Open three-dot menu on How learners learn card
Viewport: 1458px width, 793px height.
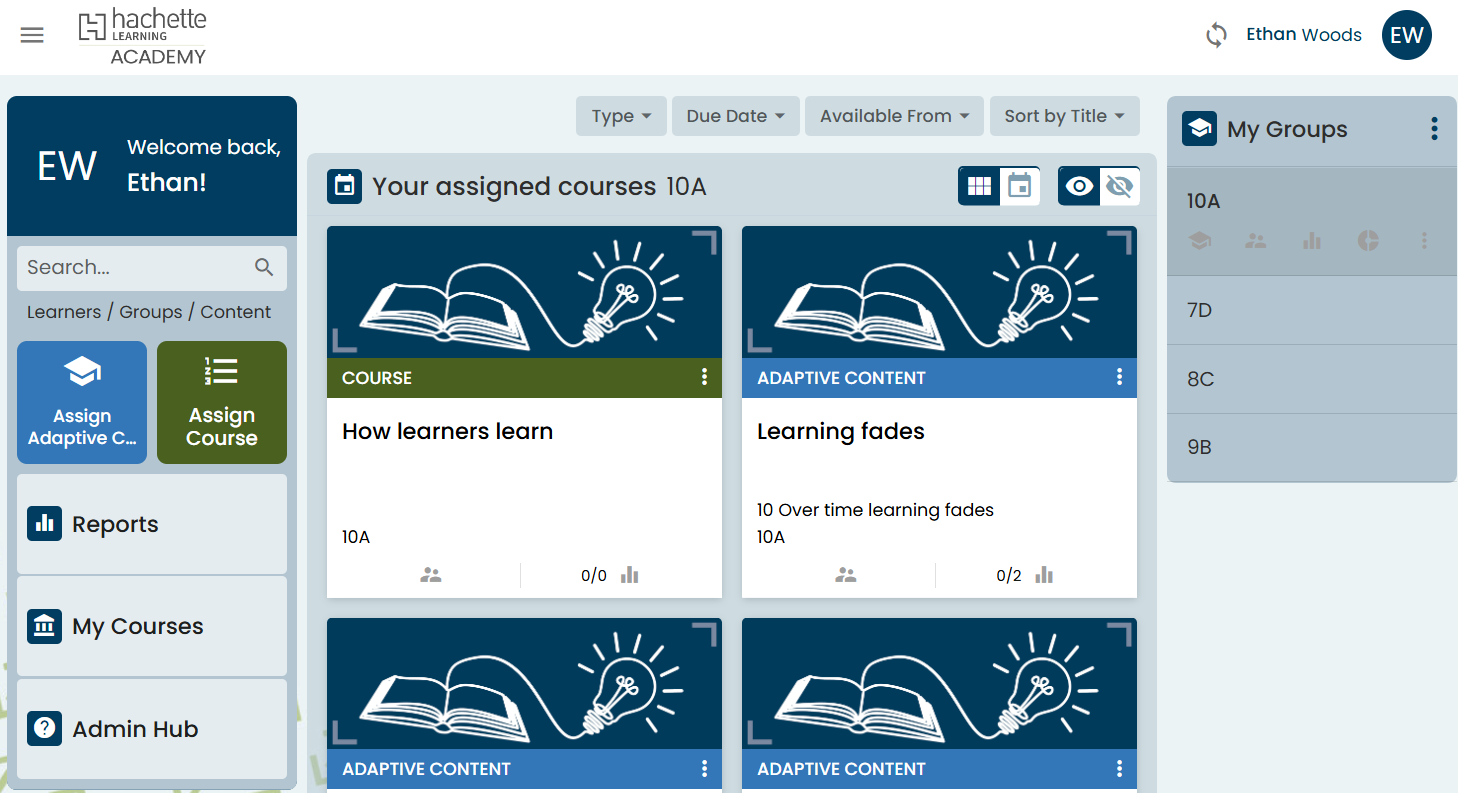pyautogui.click(x=704, y=377)
